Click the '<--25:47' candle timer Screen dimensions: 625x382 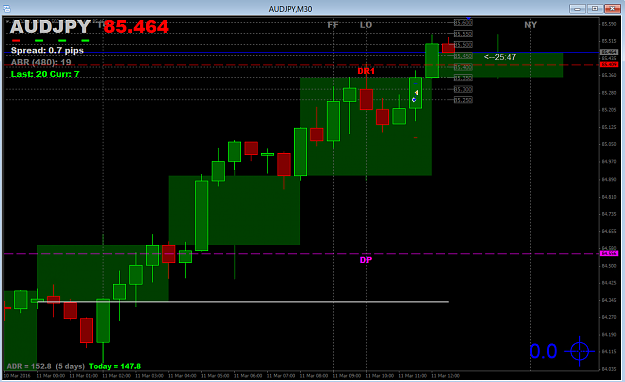point(500,57)
